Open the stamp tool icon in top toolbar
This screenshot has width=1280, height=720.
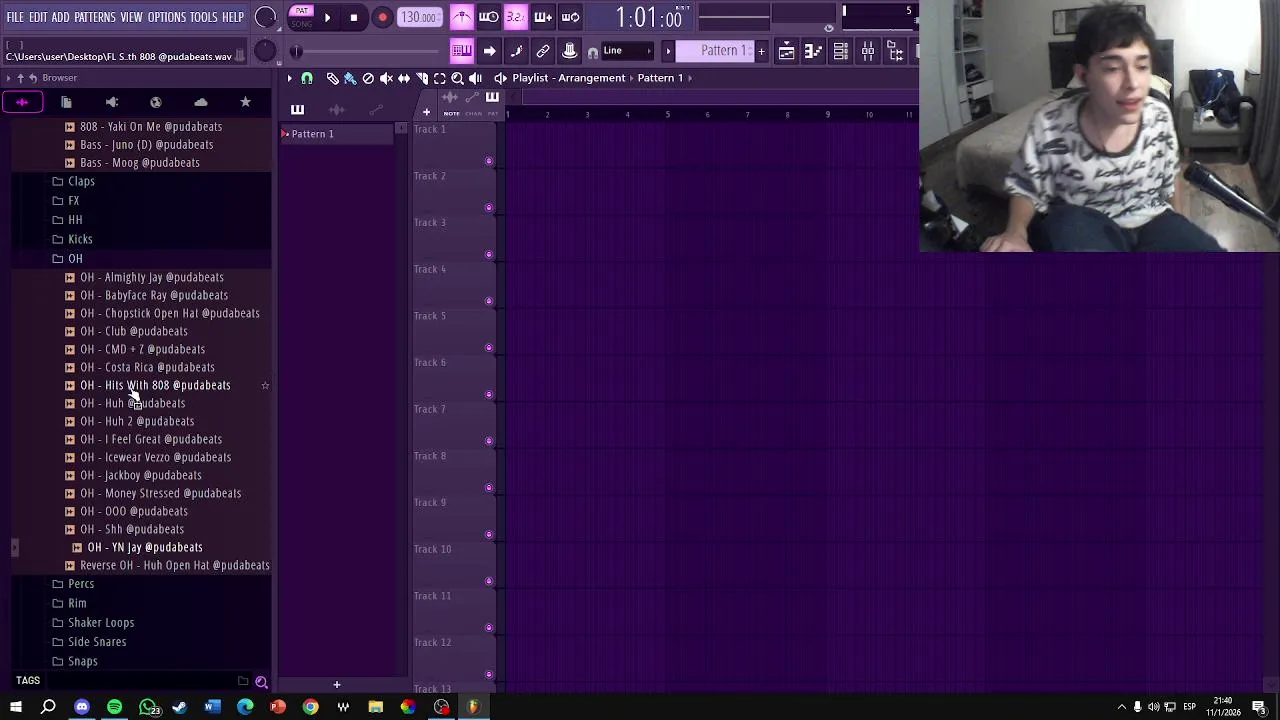pyautogui.click(x=569, y=51)
